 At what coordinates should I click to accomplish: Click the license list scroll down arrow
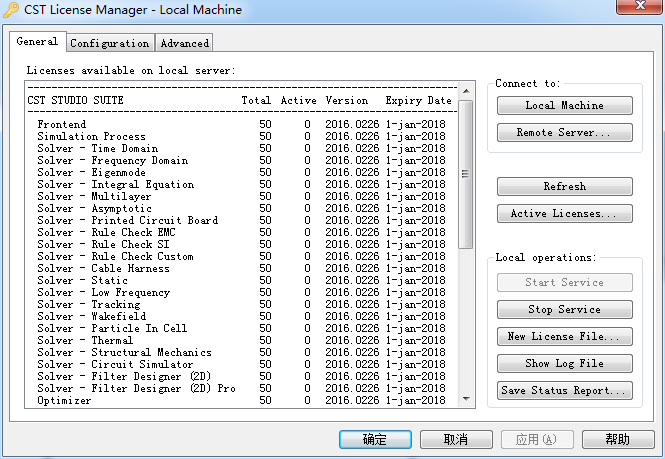[466, 399]
